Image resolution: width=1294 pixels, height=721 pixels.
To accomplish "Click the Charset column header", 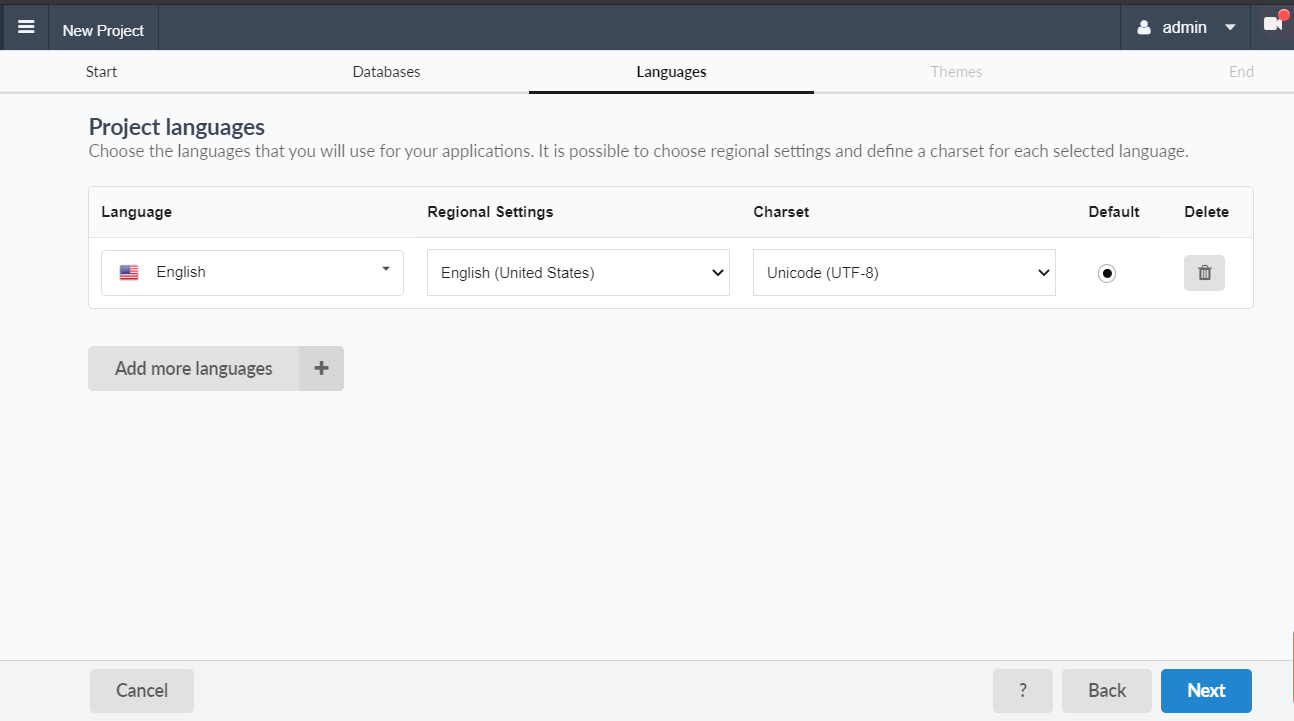I will pos(781,212).
